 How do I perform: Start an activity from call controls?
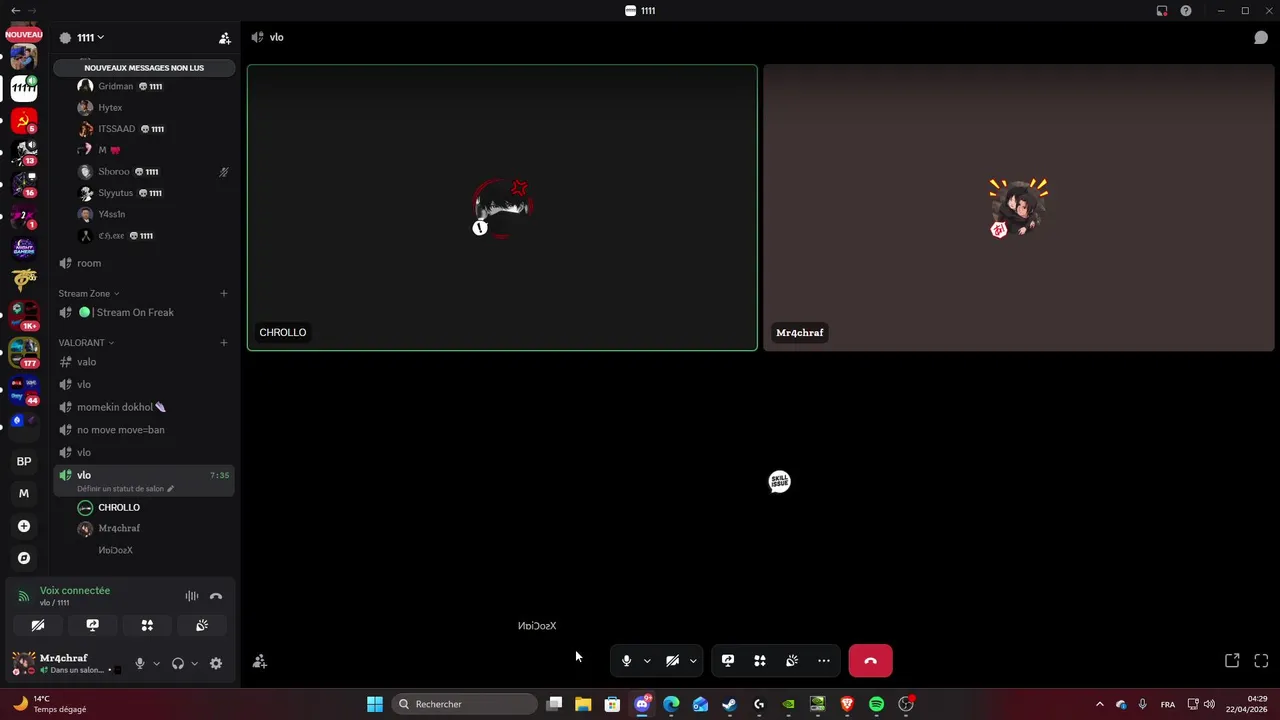point(760,661)
